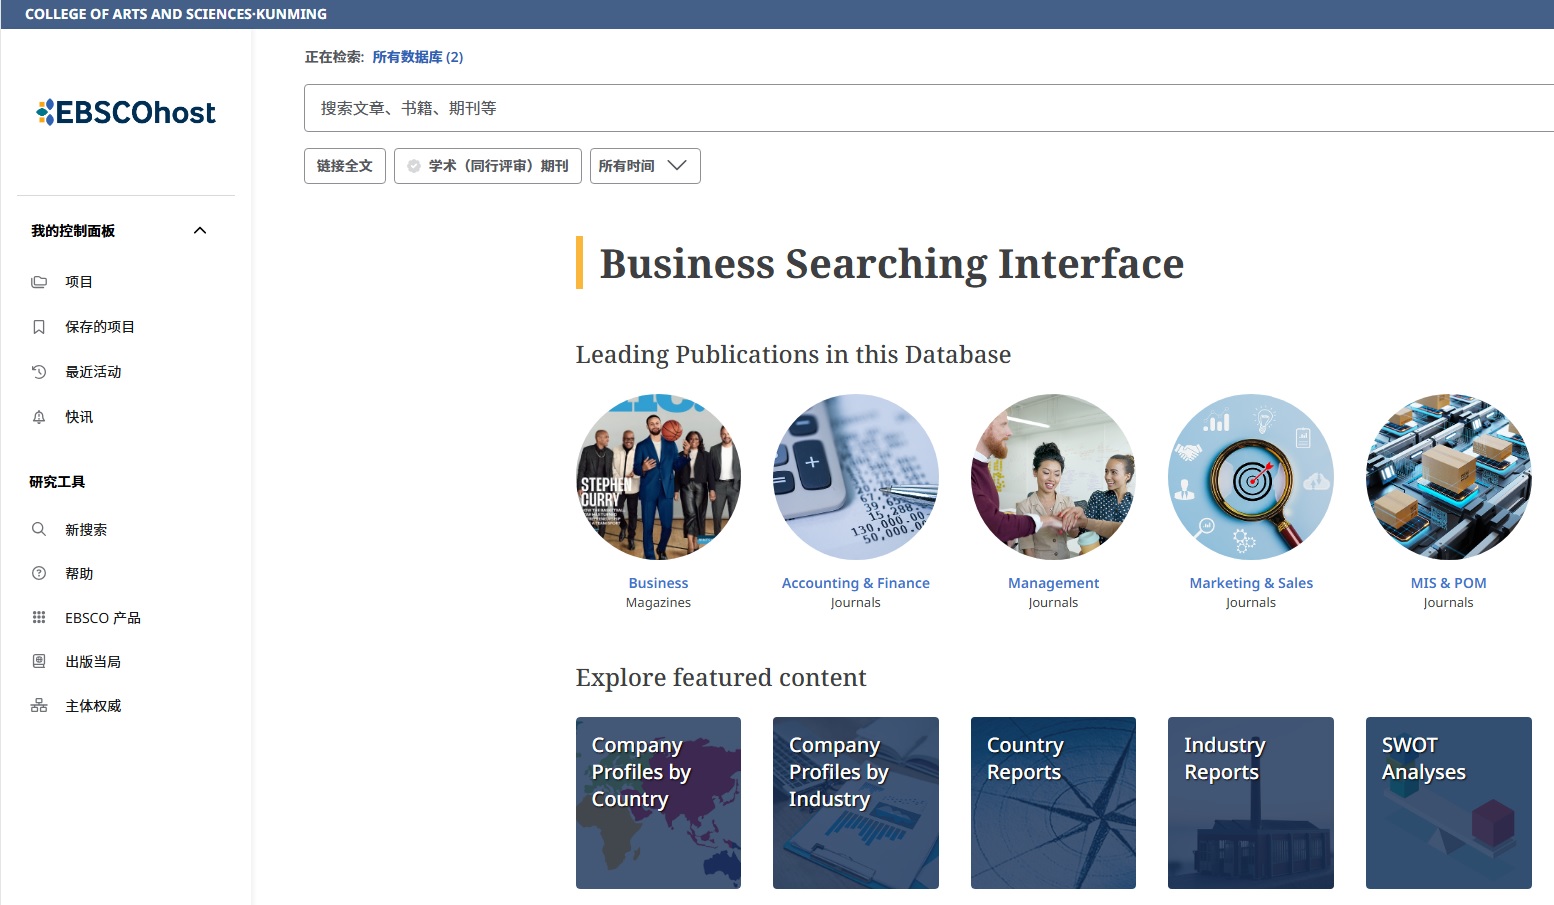Open the SWOT Analyses card
1554x905 pixels.
point(1448,803)
